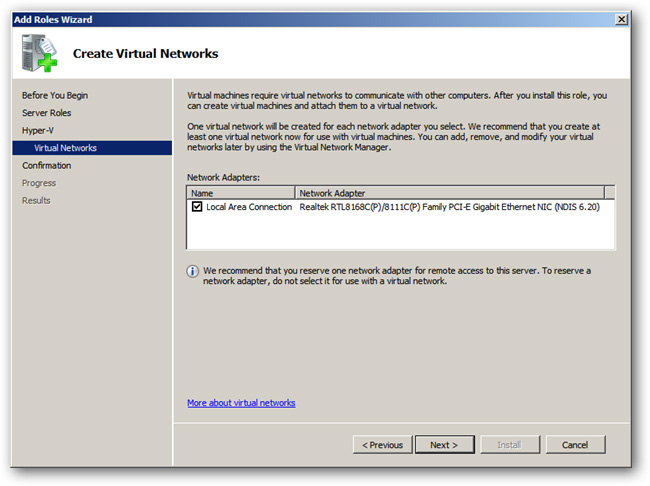Go to Server Roles step

pyautogui.click(x=46, y=113)
